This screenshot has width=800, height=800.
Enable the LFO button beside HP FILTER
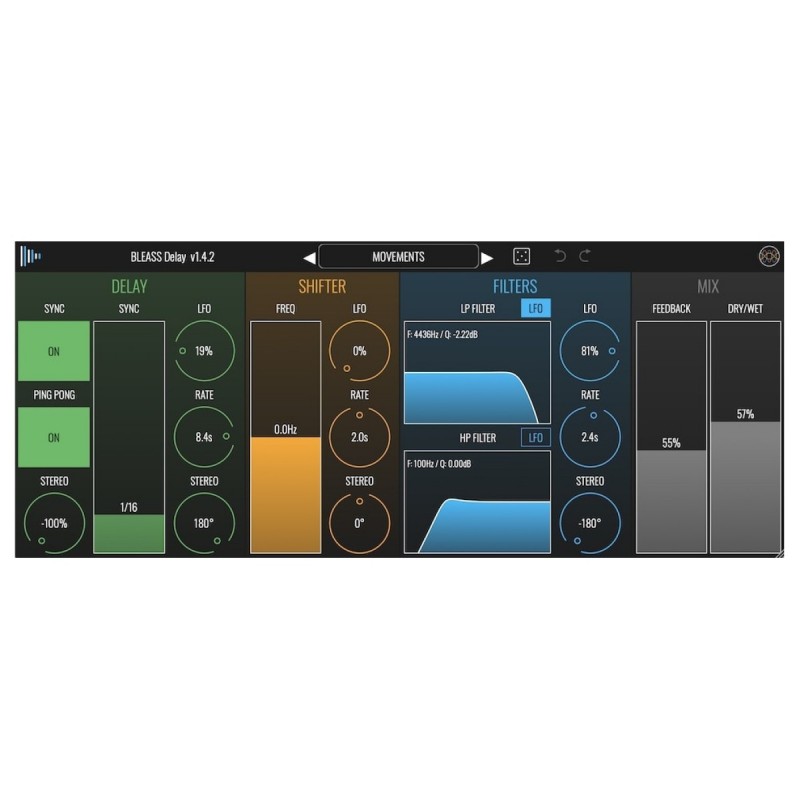[x=536, y=437]
